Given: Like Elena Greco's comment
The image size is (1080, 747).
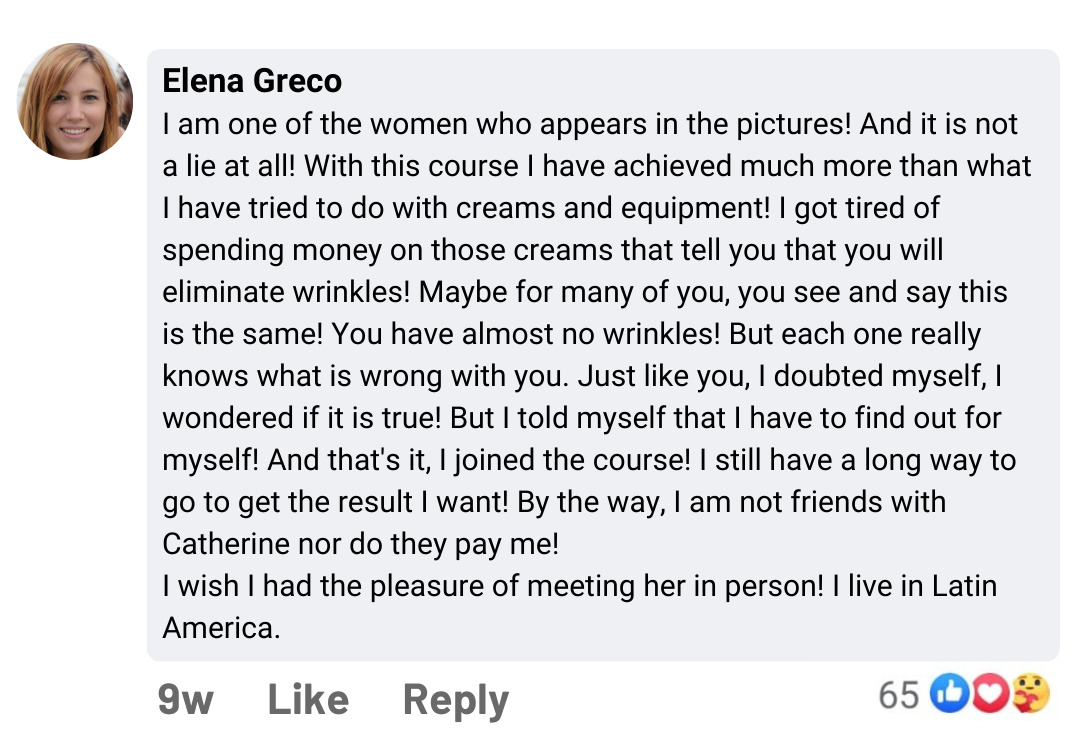Looking at the screenshot, I should 308,699.
